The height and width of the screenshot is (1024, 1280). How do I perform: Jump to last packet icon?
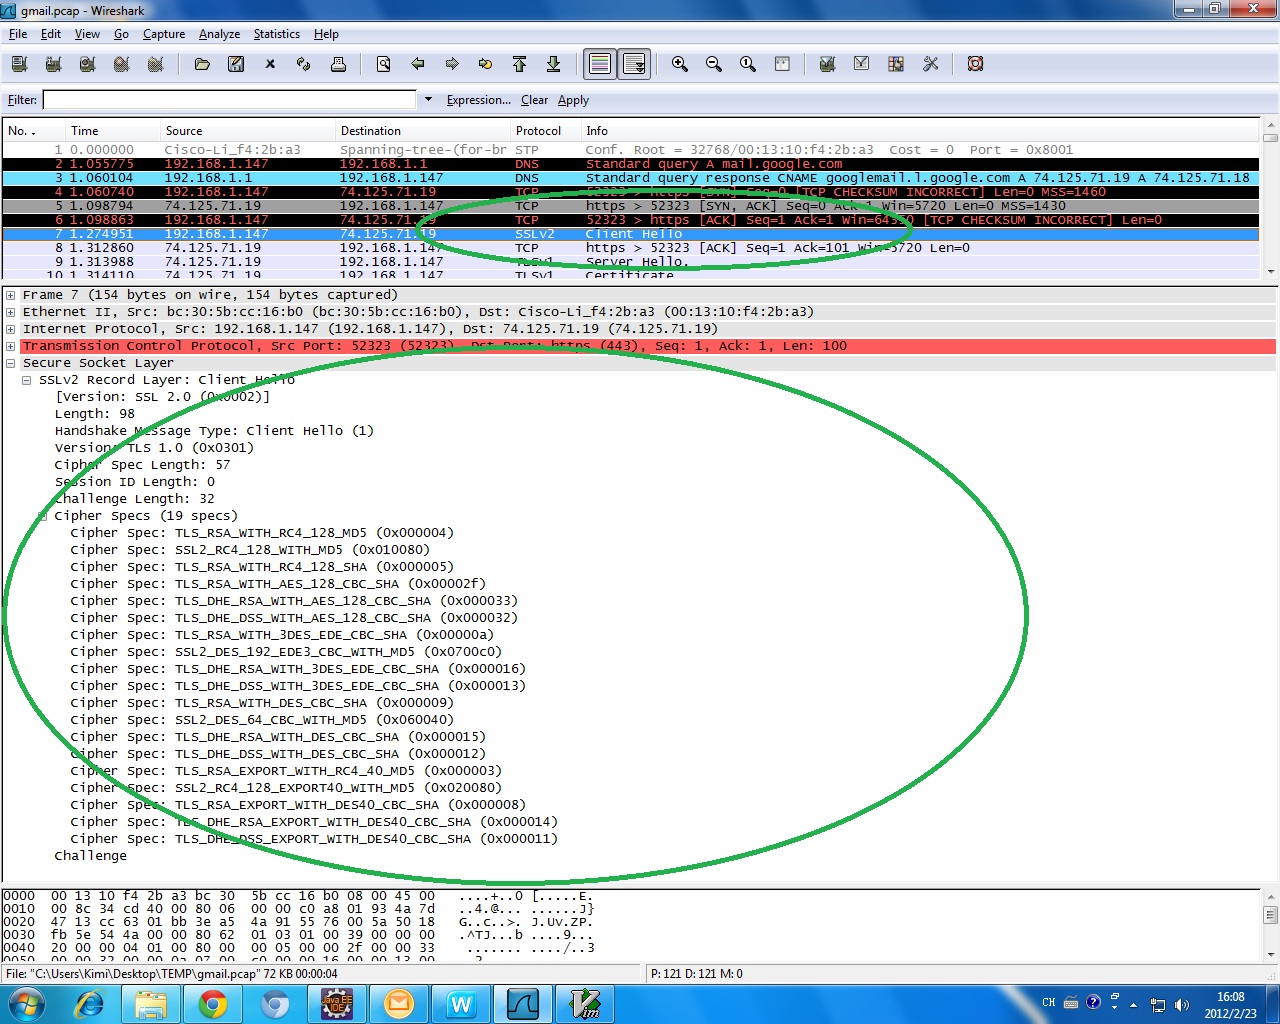[x=553, y=64]
